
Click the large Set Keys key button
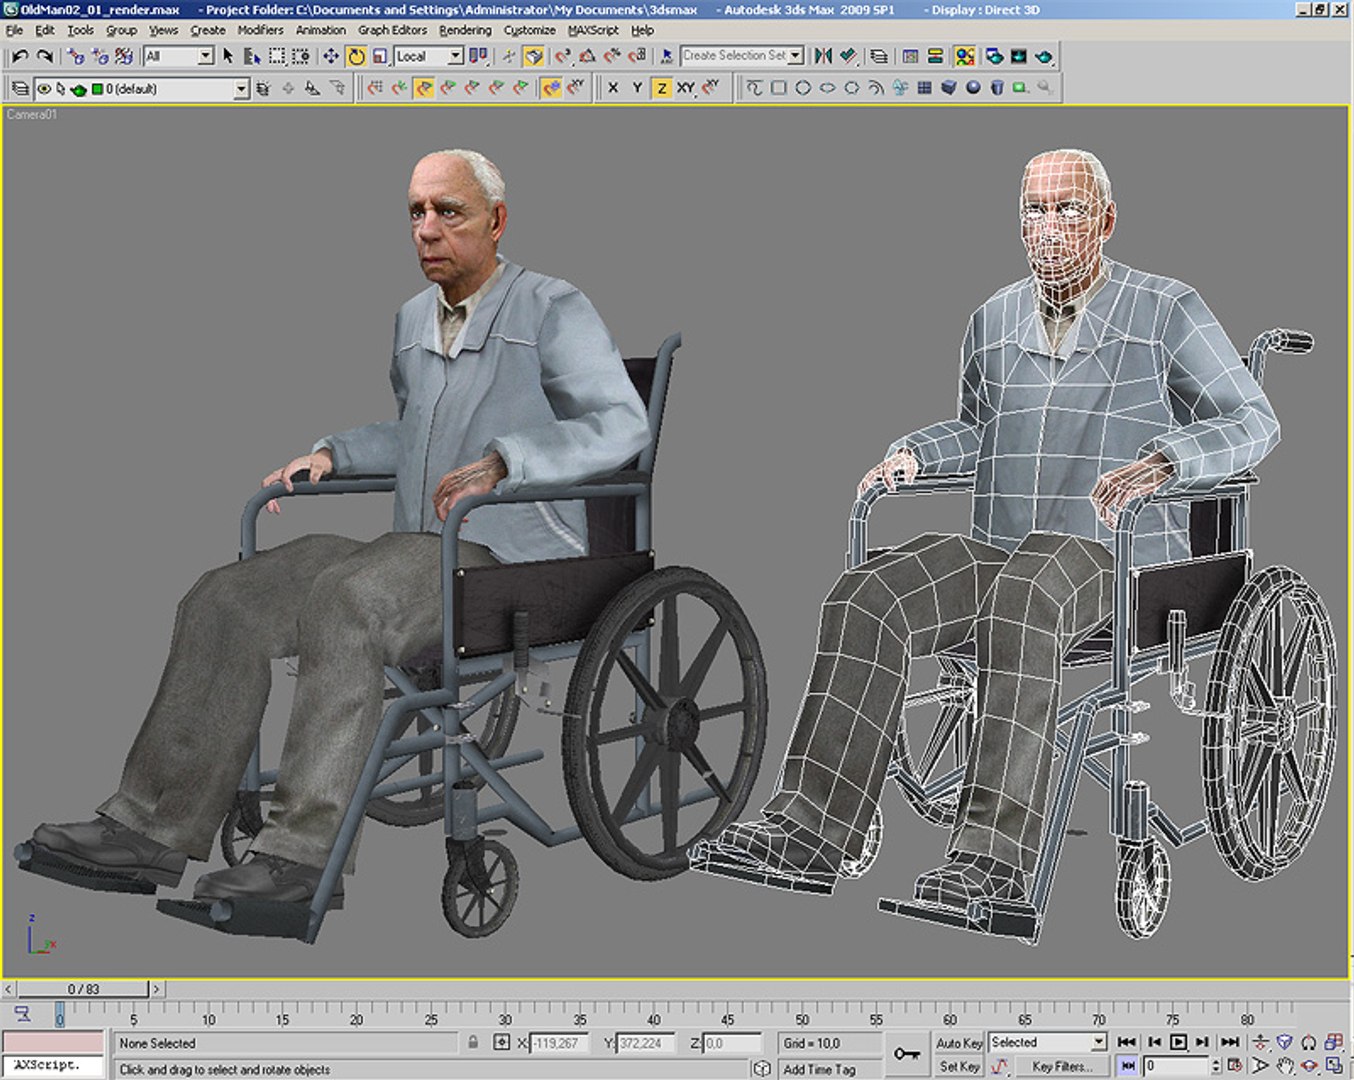point(907,1054)
